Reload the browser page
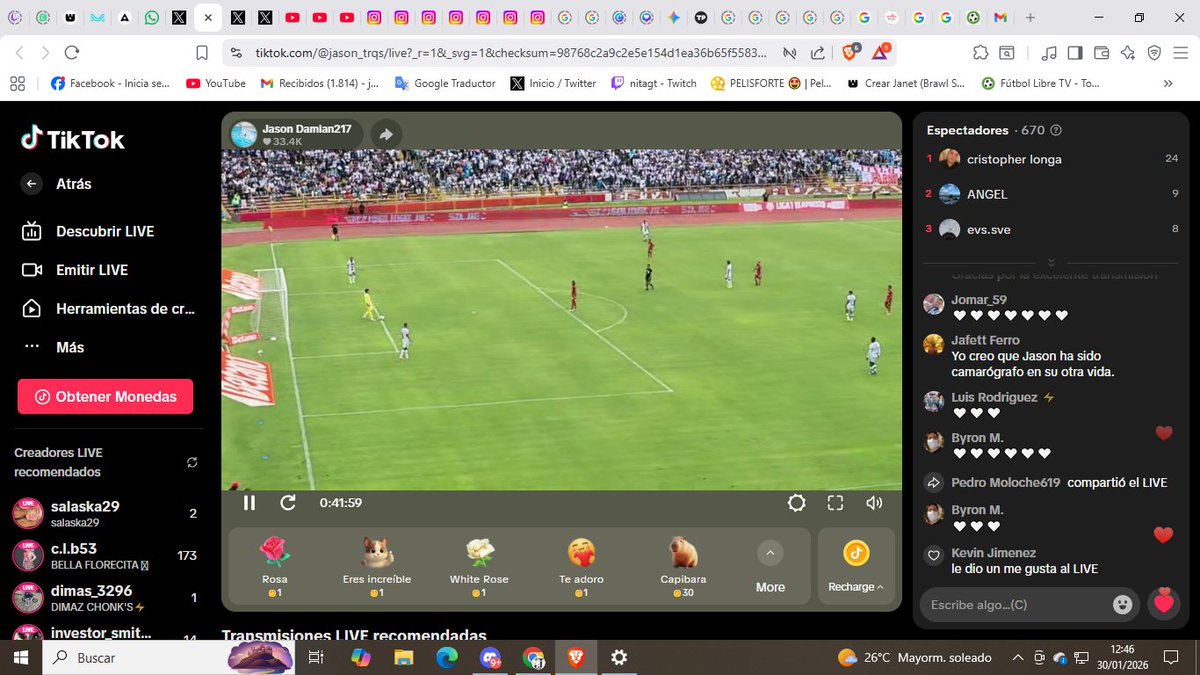Screen dimensions: 1200x675 (71, 53)
